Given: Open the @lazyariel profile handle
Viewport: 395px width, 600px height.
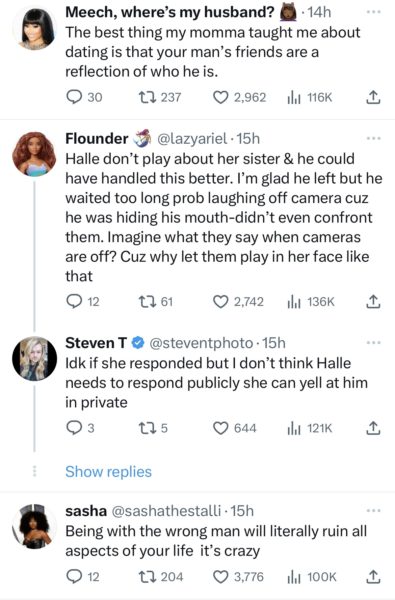Looking at the screenshot, I should [193, 139].
